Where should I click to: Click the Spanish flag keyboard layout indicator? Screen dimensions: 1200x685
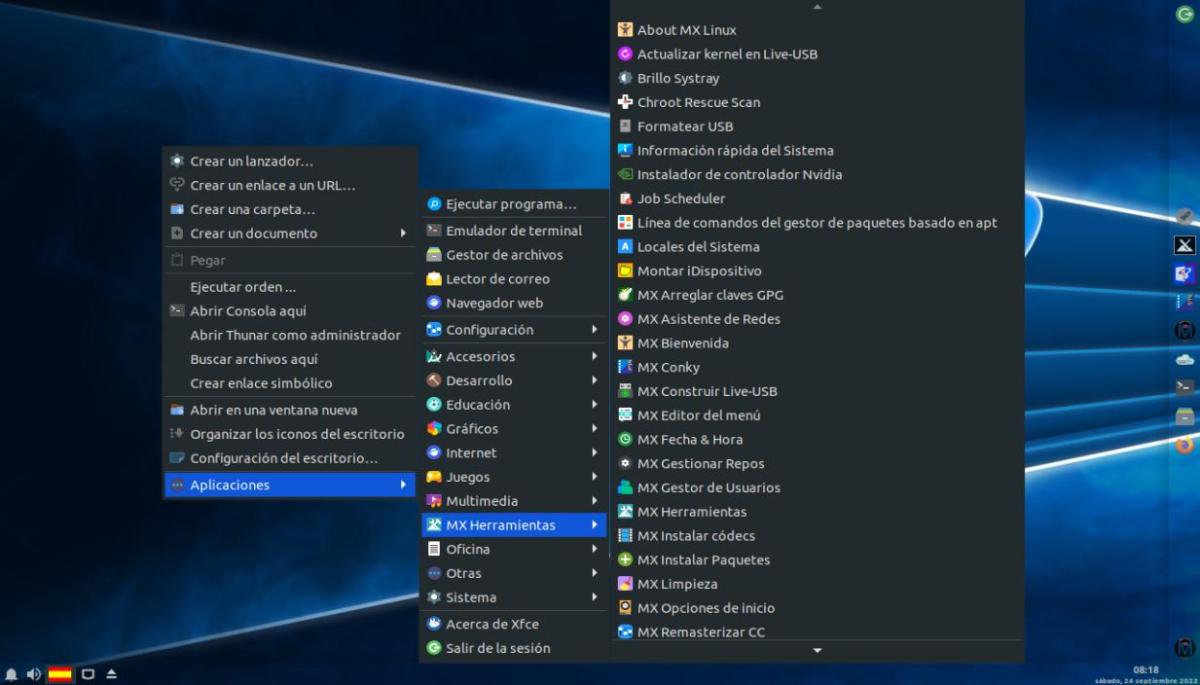[60, 674]
